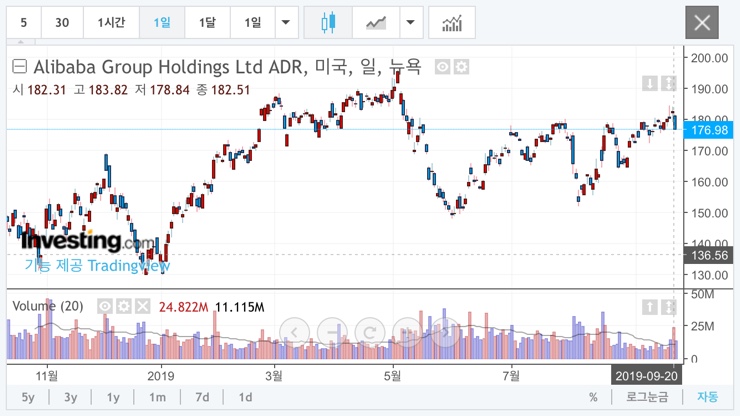Select the candlestick chart type
The image size is (740, 416).
[x=328, y=22]
